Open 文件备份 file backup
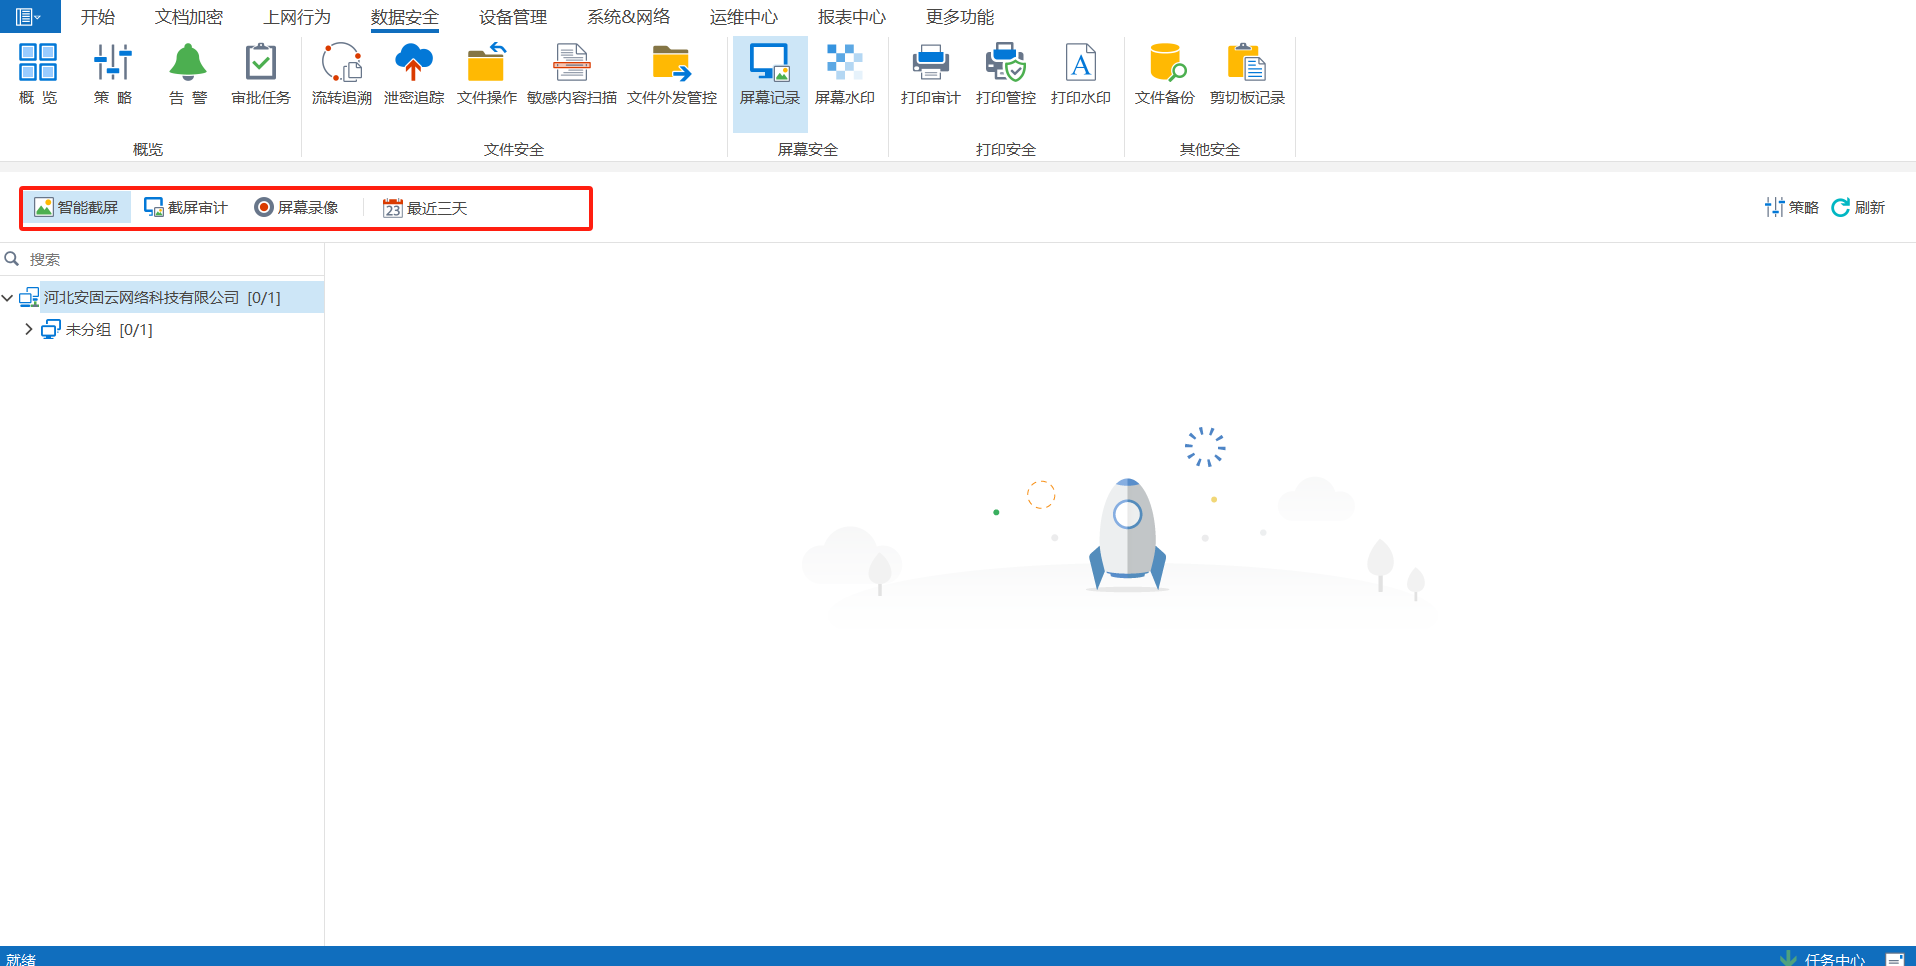 pyautogui.click(x=1165, y=74)
